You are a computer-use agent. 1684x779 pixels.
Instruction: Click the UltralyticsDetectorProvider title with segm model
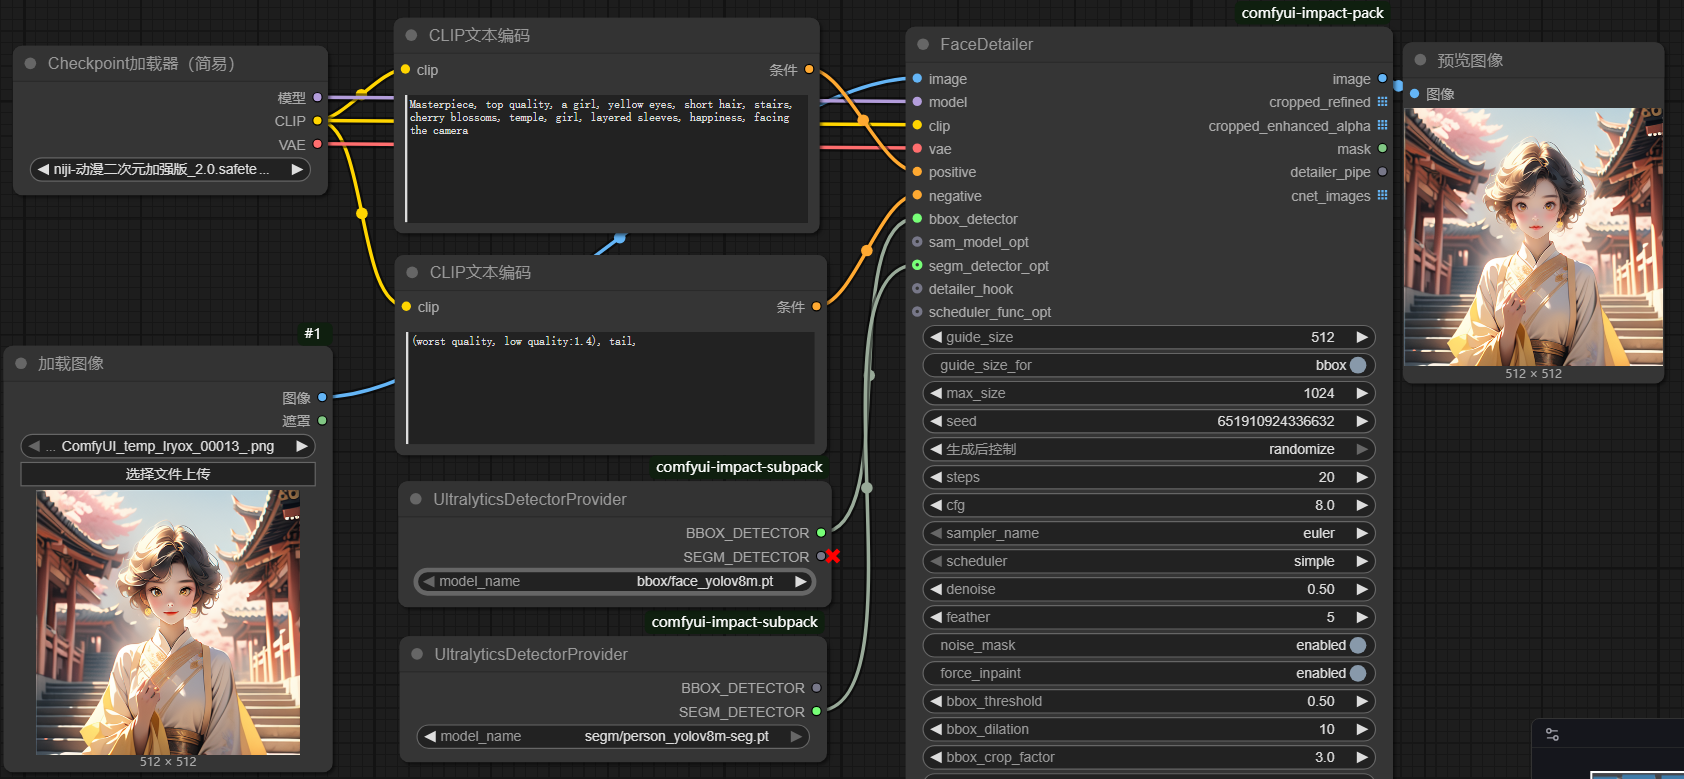(530, 654)
